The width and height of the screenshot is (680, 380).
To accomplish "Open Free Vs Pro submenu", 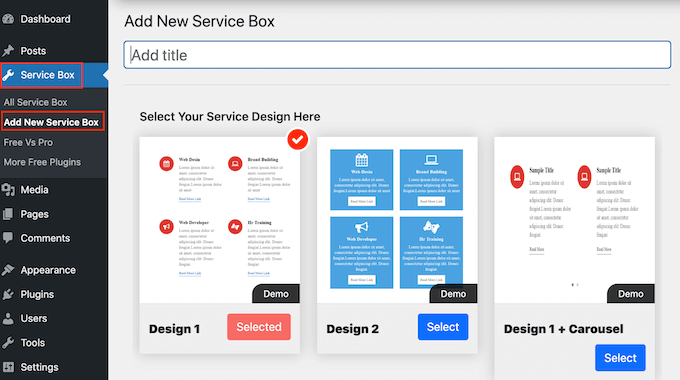I will click(x=28, y=142).
